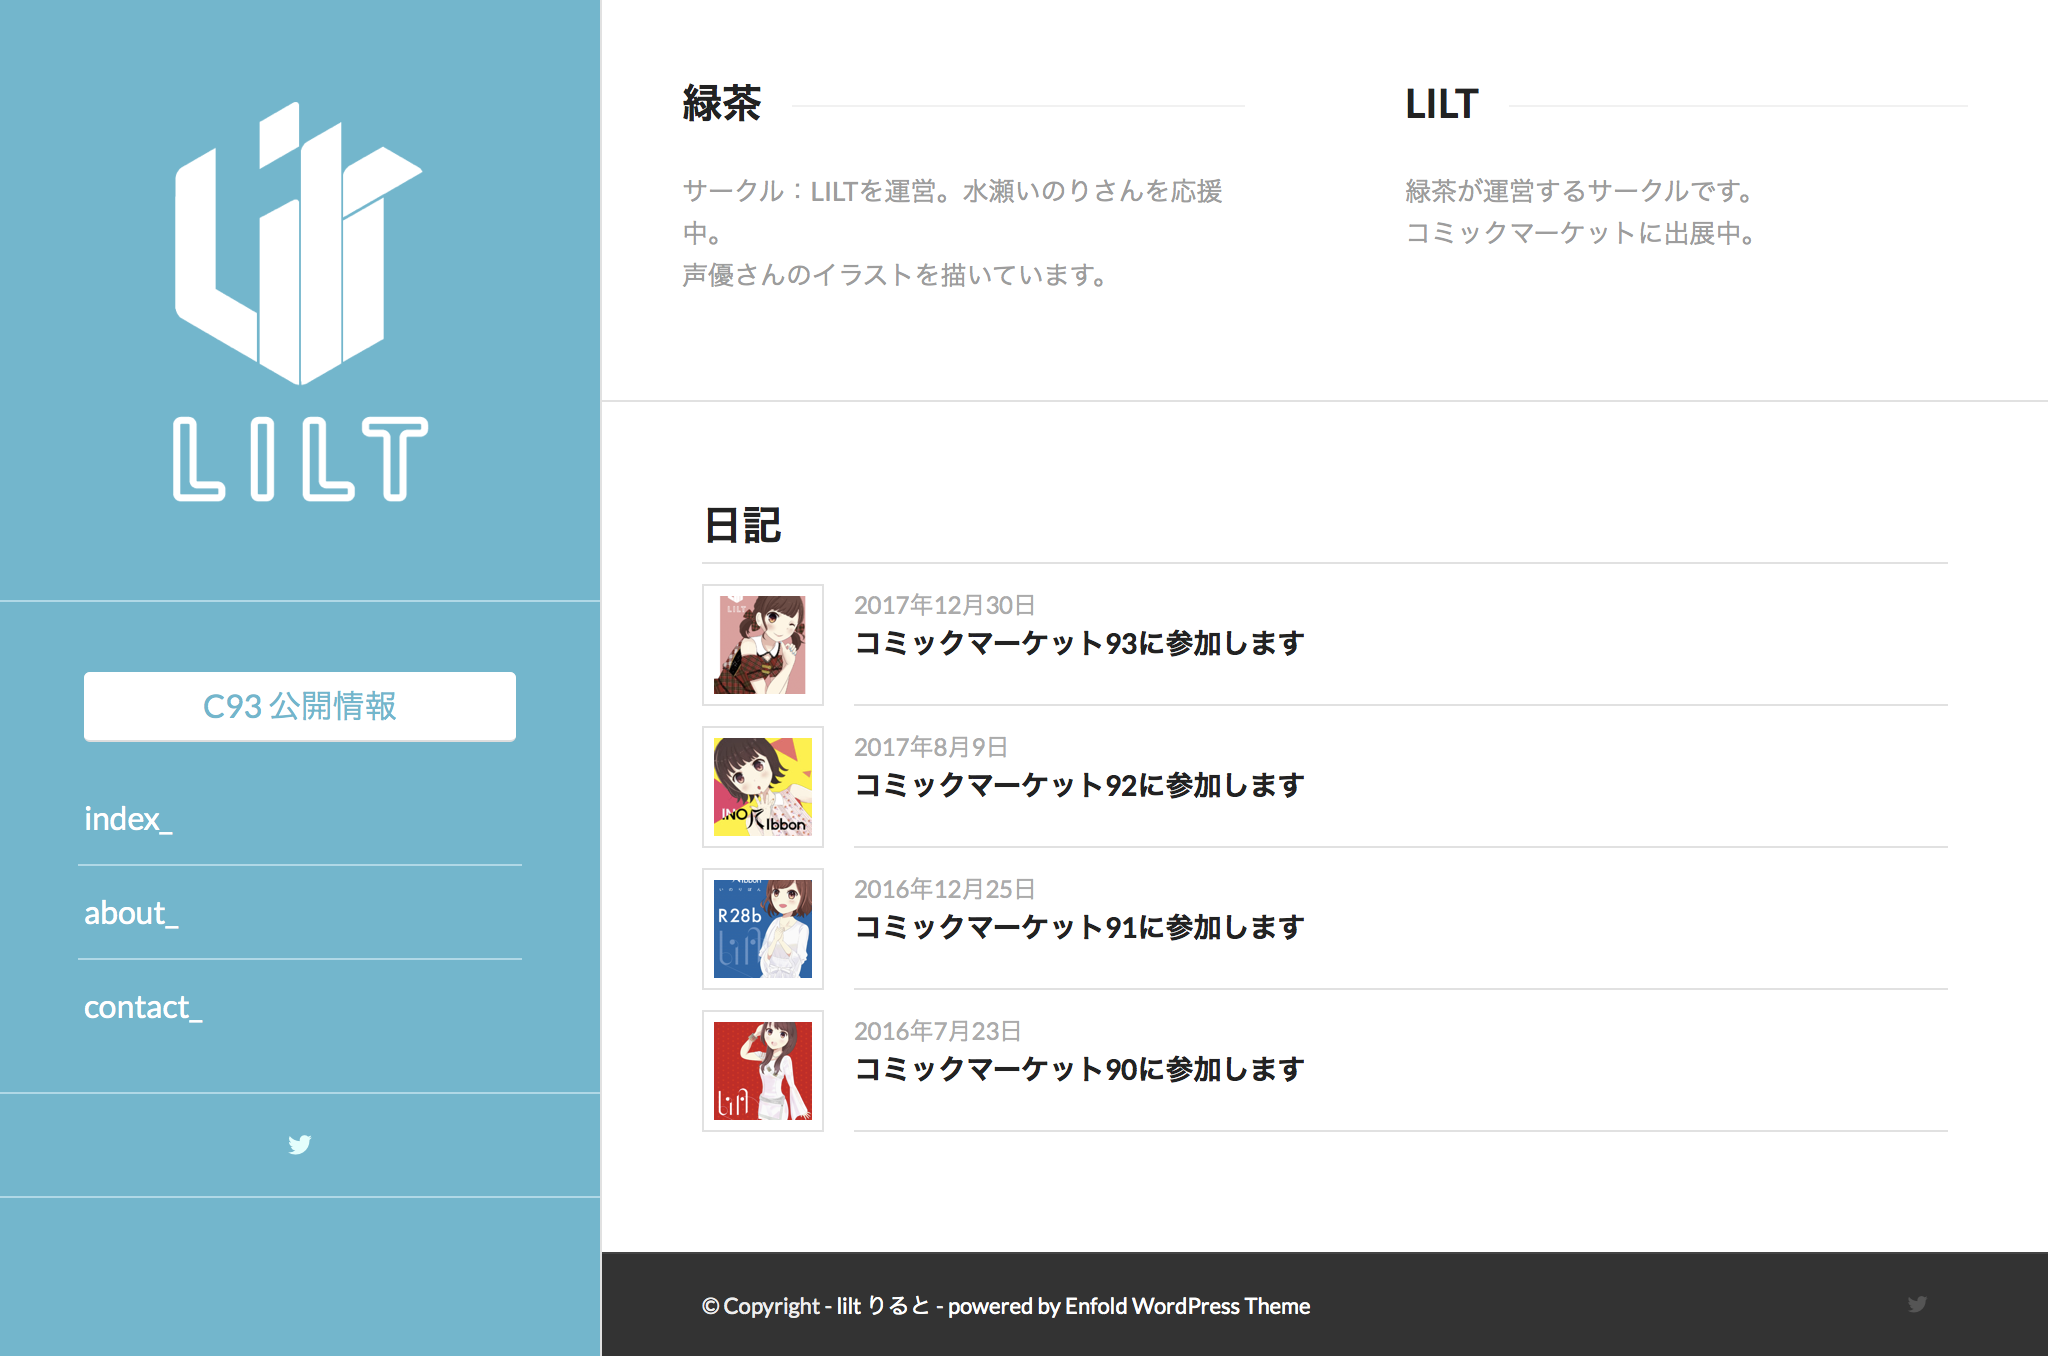Open the contact_ menu item
Image resolution: width=2048 pixels, height=1356 pixels.
(x=143, y=1007)
